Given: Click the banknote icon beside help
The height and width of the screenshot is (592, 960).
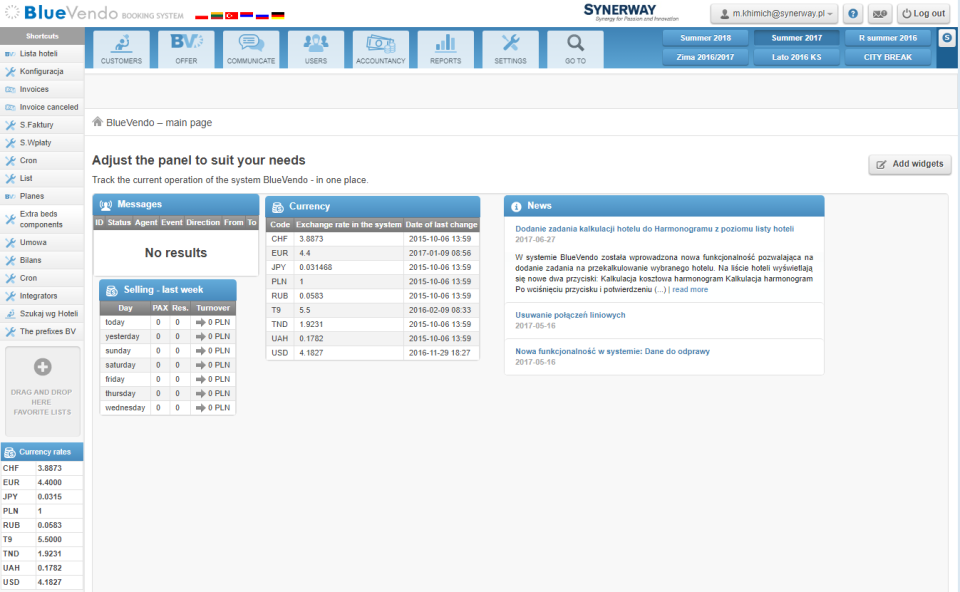Looking at the screenshot, I should tap(880, 13).
